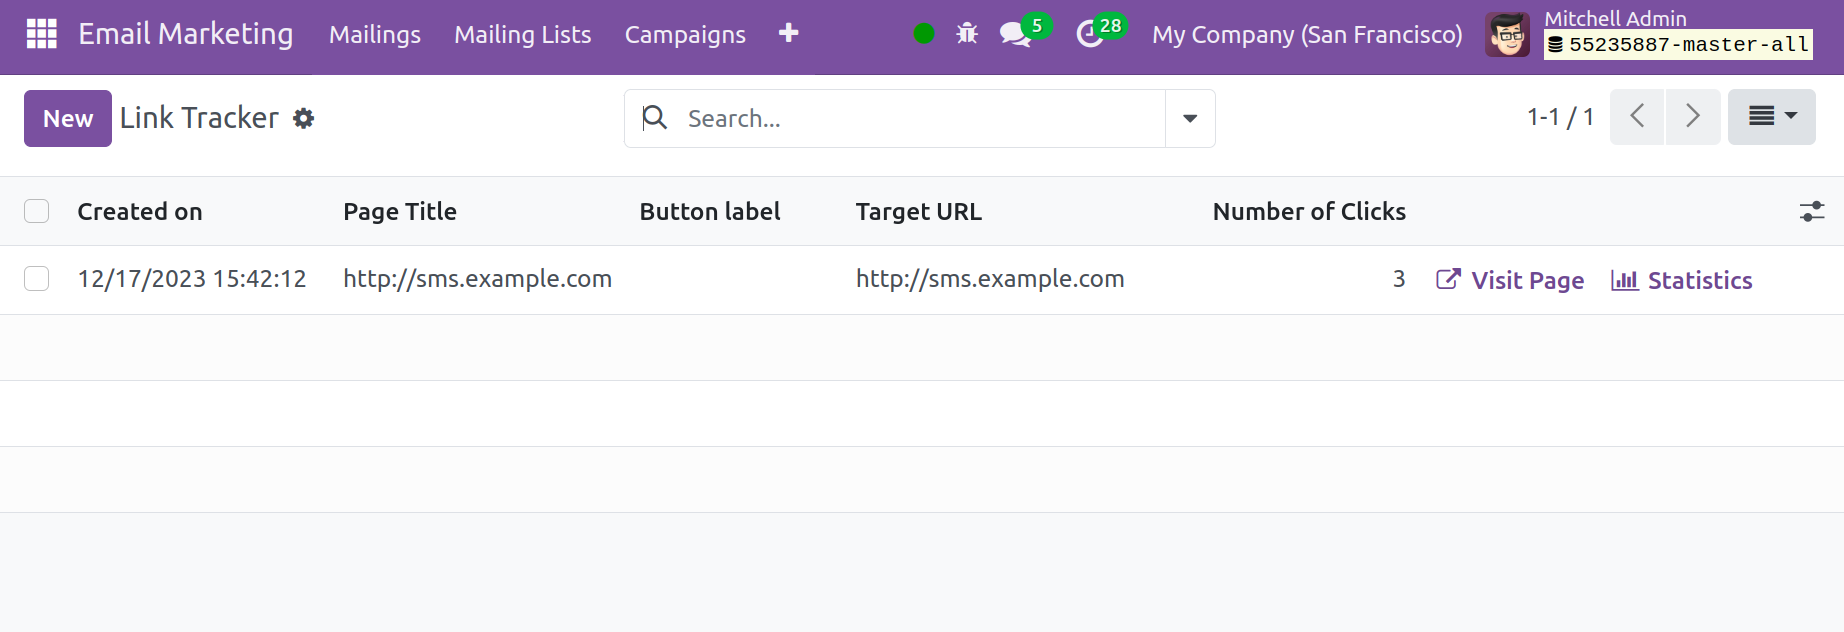Open the apps grid home menu
This screenshot has width=1844, height=632.
pos(41,34)
